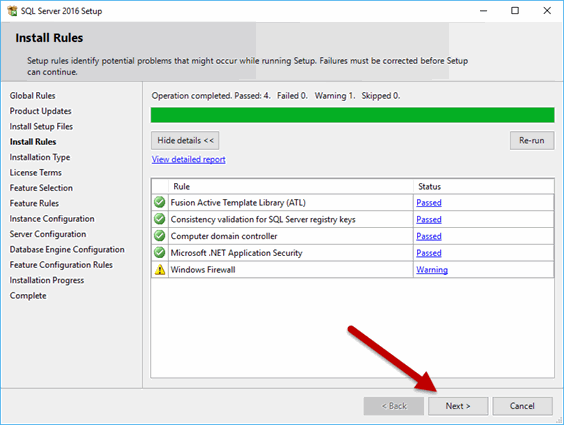564x425 pixels.
Task: Select Feature Selection step
Action: tap(41, 188)
